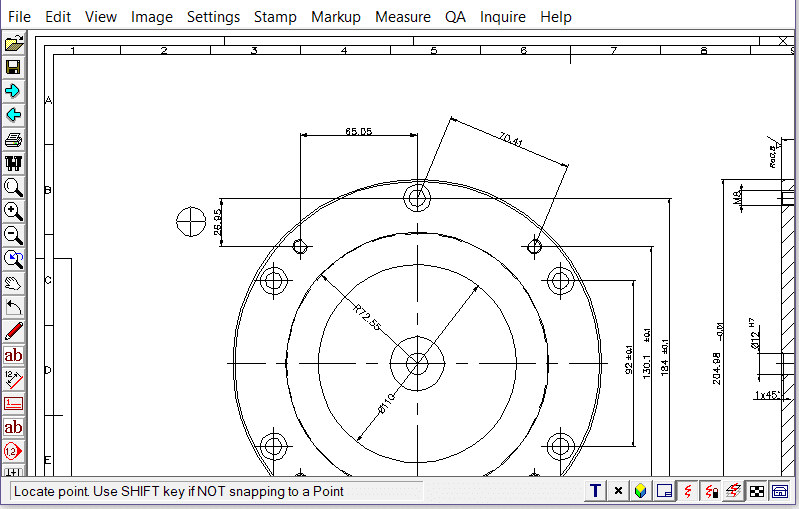This screenshot has width=799, height=509.
Task: Toggle the small x point marker button
Action: pos(618,491)
